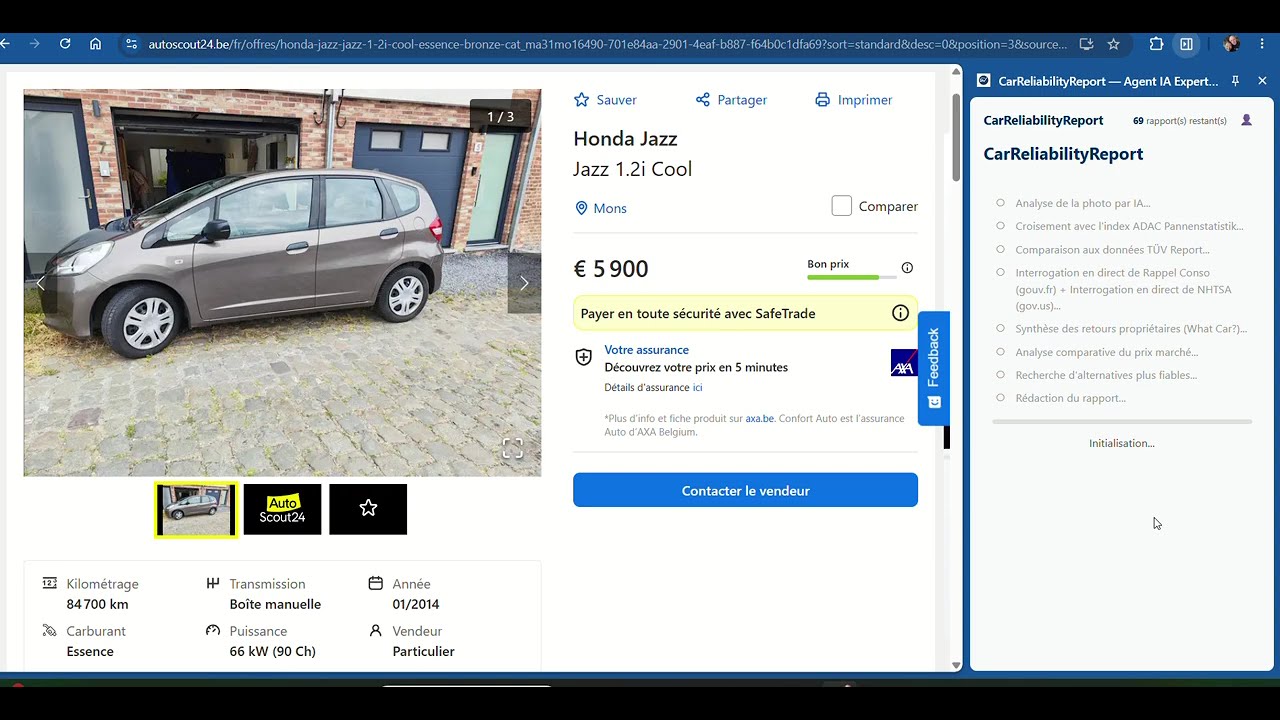Select the star thumbnail
Viewport: 1280px width, 720px height.
click(368, 509)
